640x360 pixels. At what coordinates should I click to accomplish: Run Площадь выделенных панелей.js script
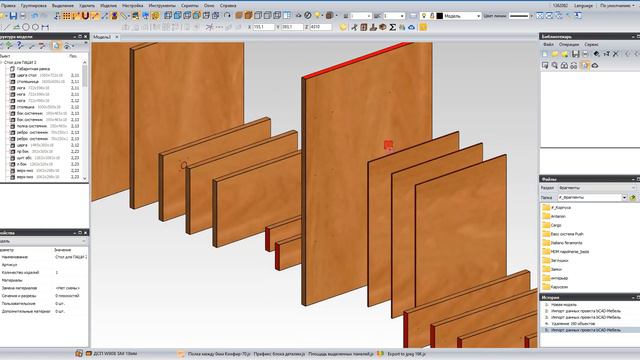coord(340,353)
